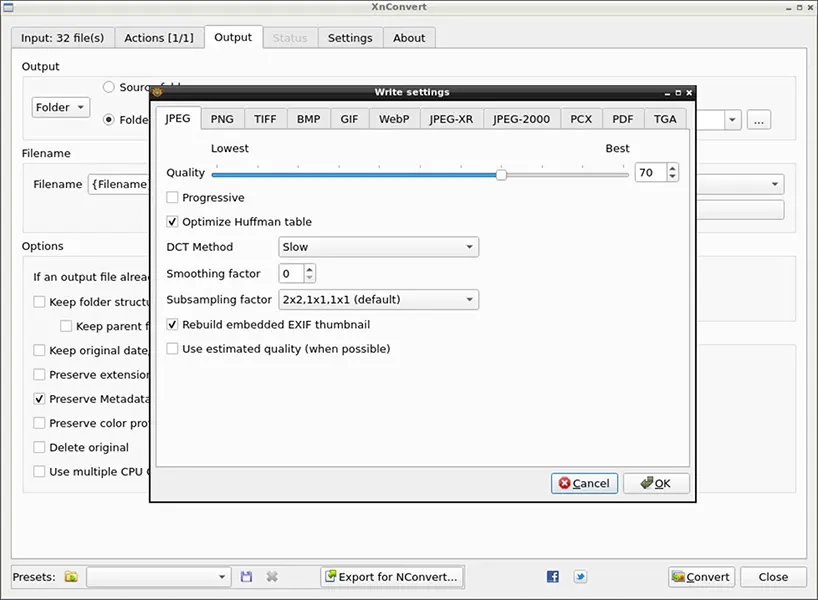
Task: Enable Use estimated quality checkbox
Action: point(172,349)
